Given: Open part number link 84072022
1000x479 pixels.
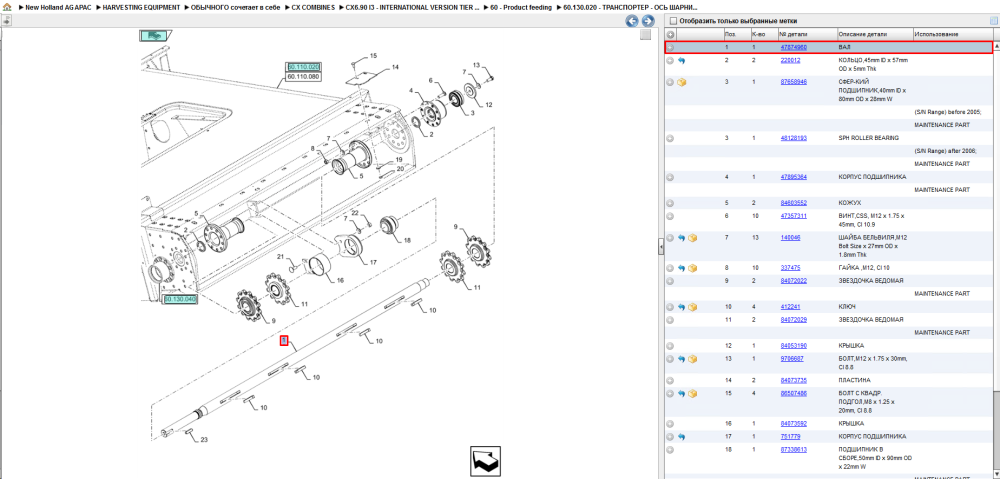Looking at the screenshot, I should [x=793, y=281].
